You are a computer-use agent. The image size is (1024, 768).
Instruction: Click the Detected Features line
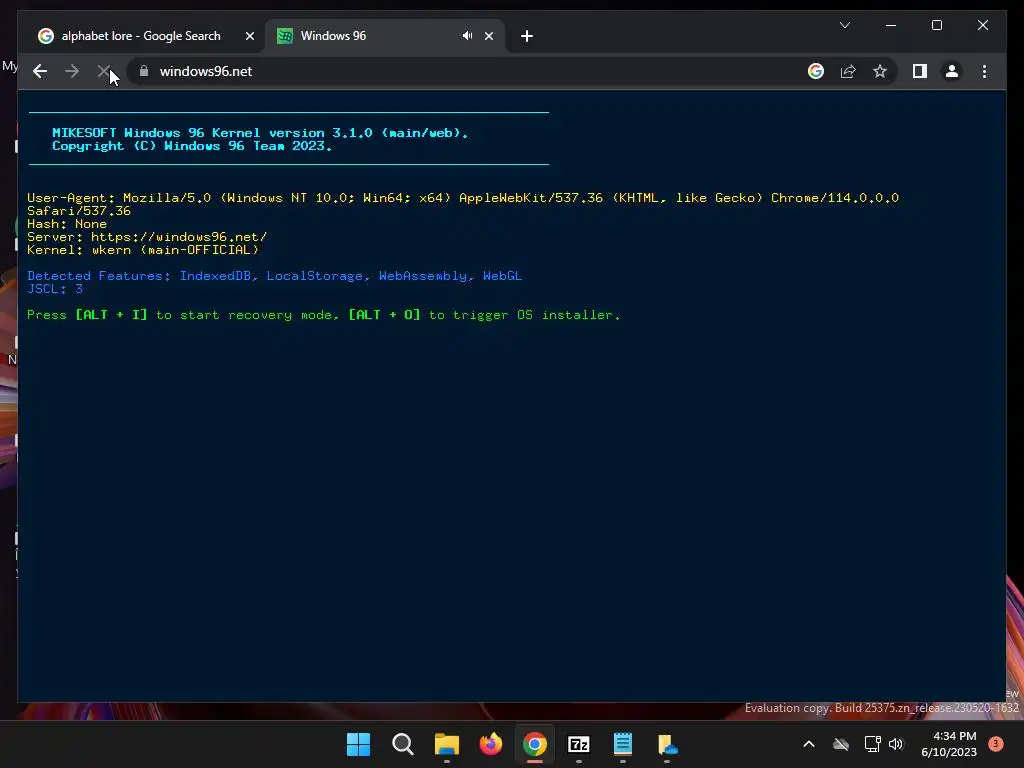(x=274, y=276)
